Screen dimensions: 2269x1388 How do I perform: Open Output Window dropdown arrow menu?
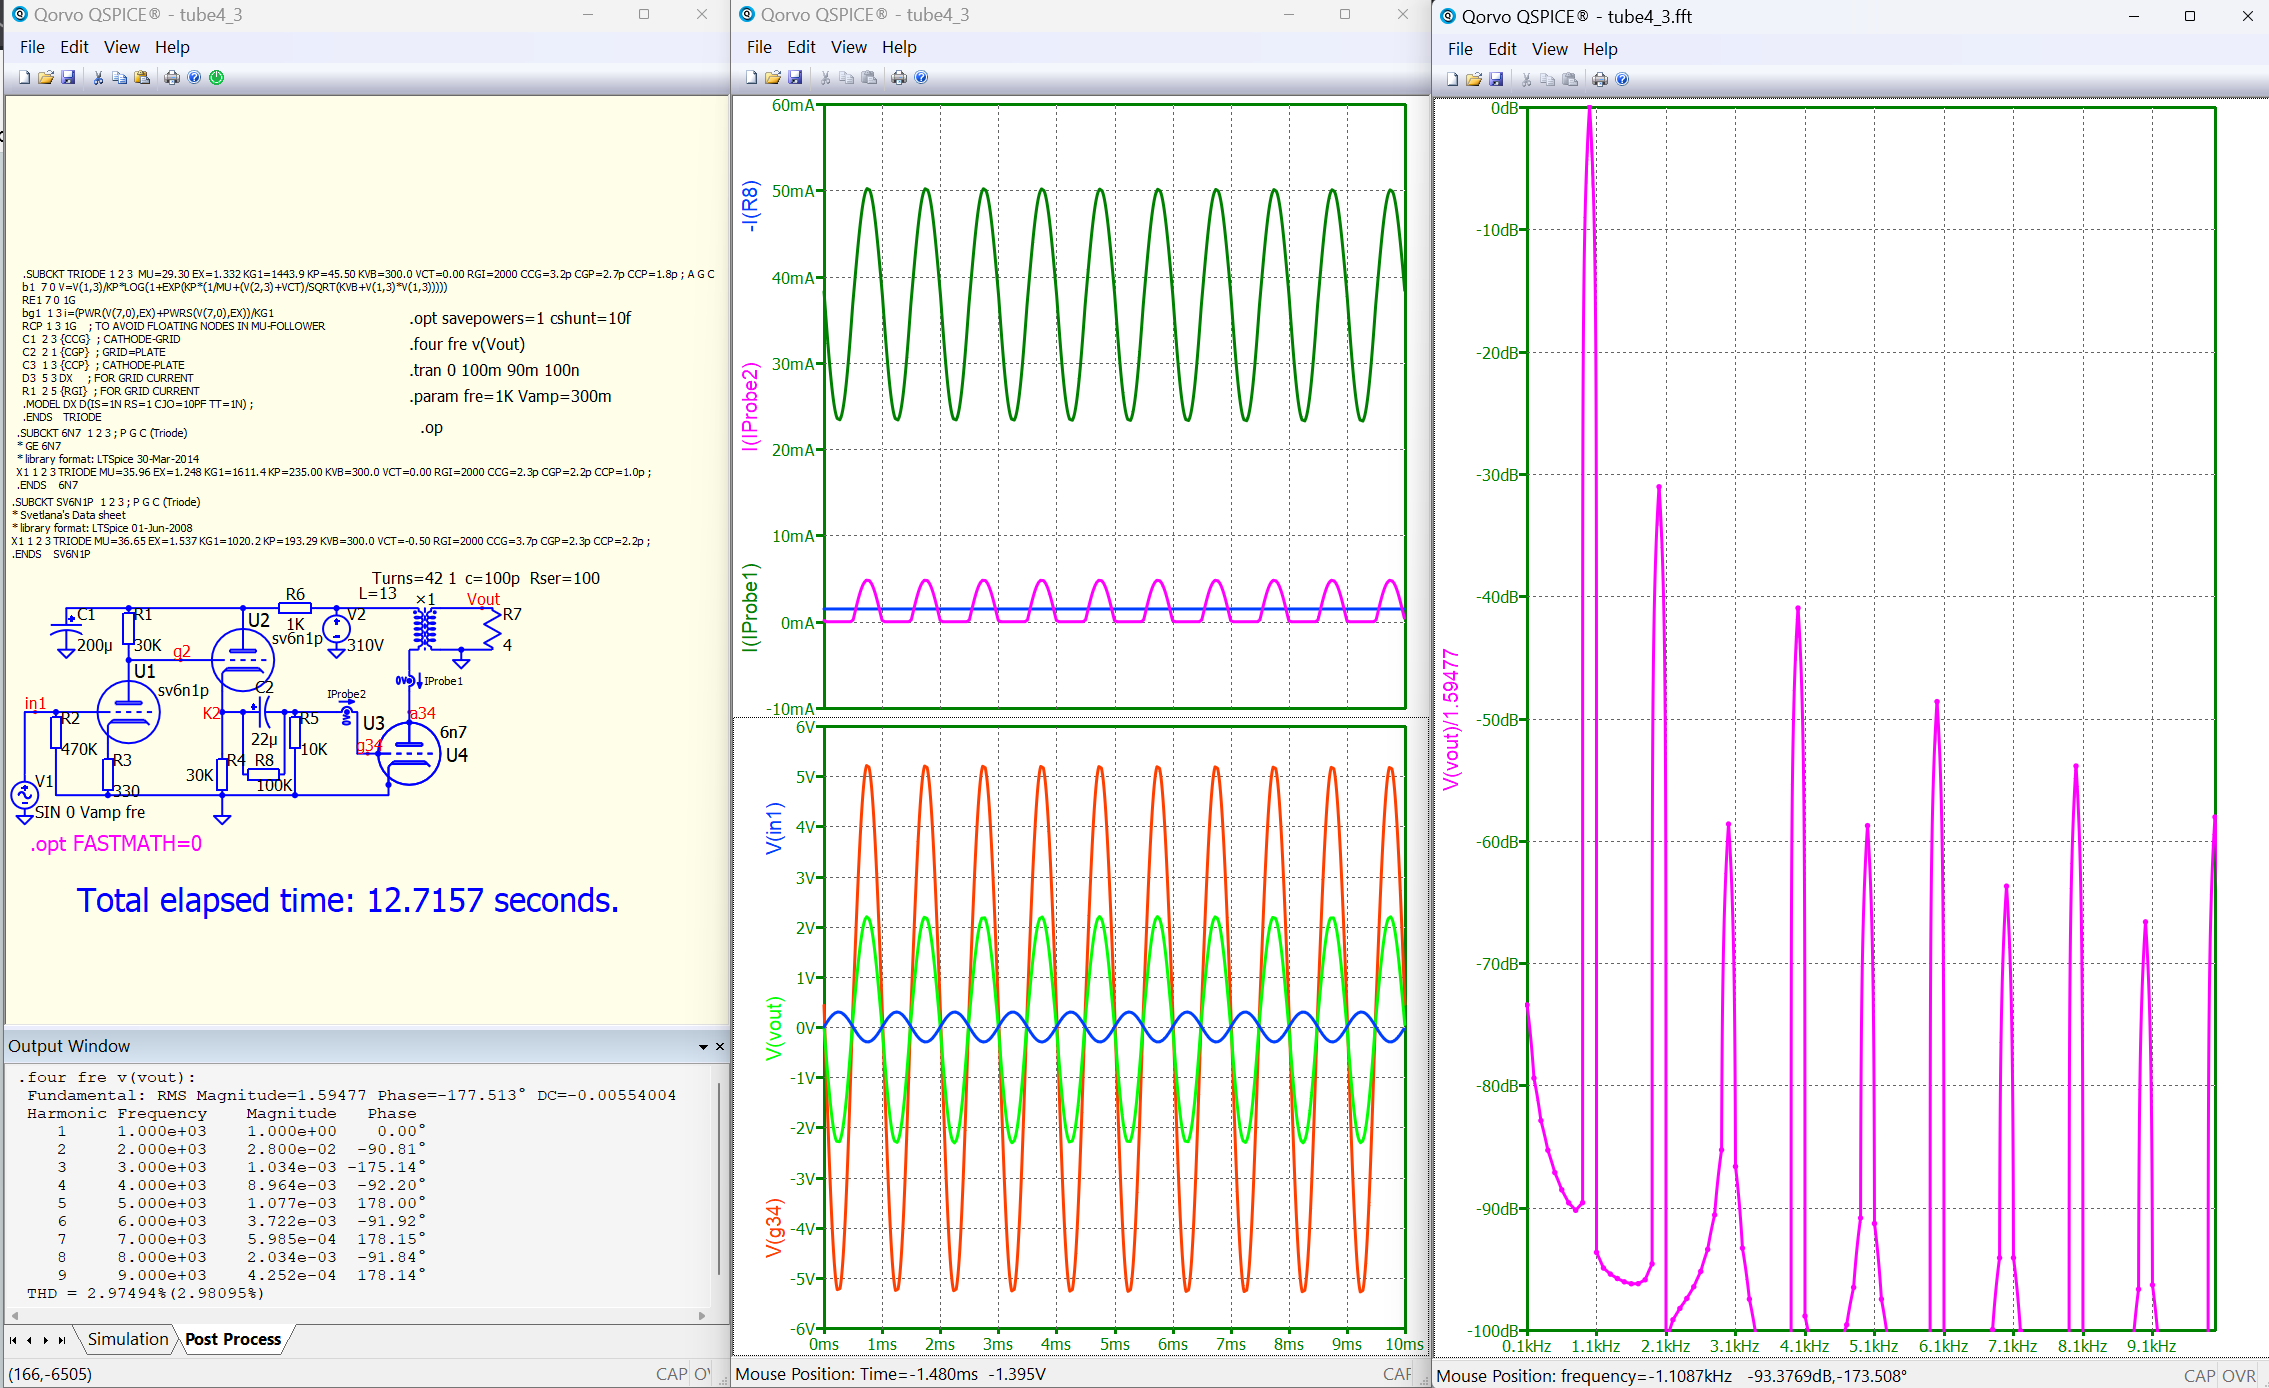[x=703, y=1047]
